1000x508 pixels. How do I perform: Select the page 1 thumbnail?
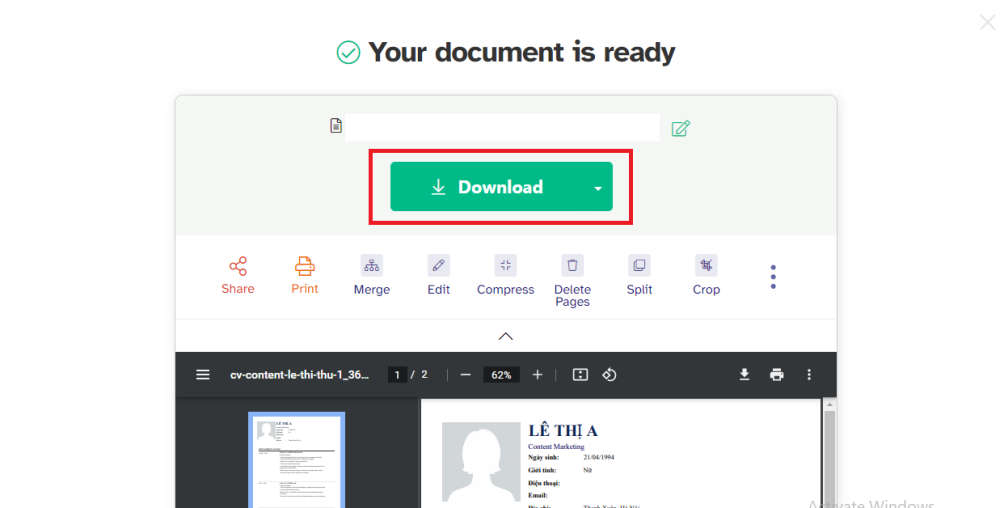[296, 460]
